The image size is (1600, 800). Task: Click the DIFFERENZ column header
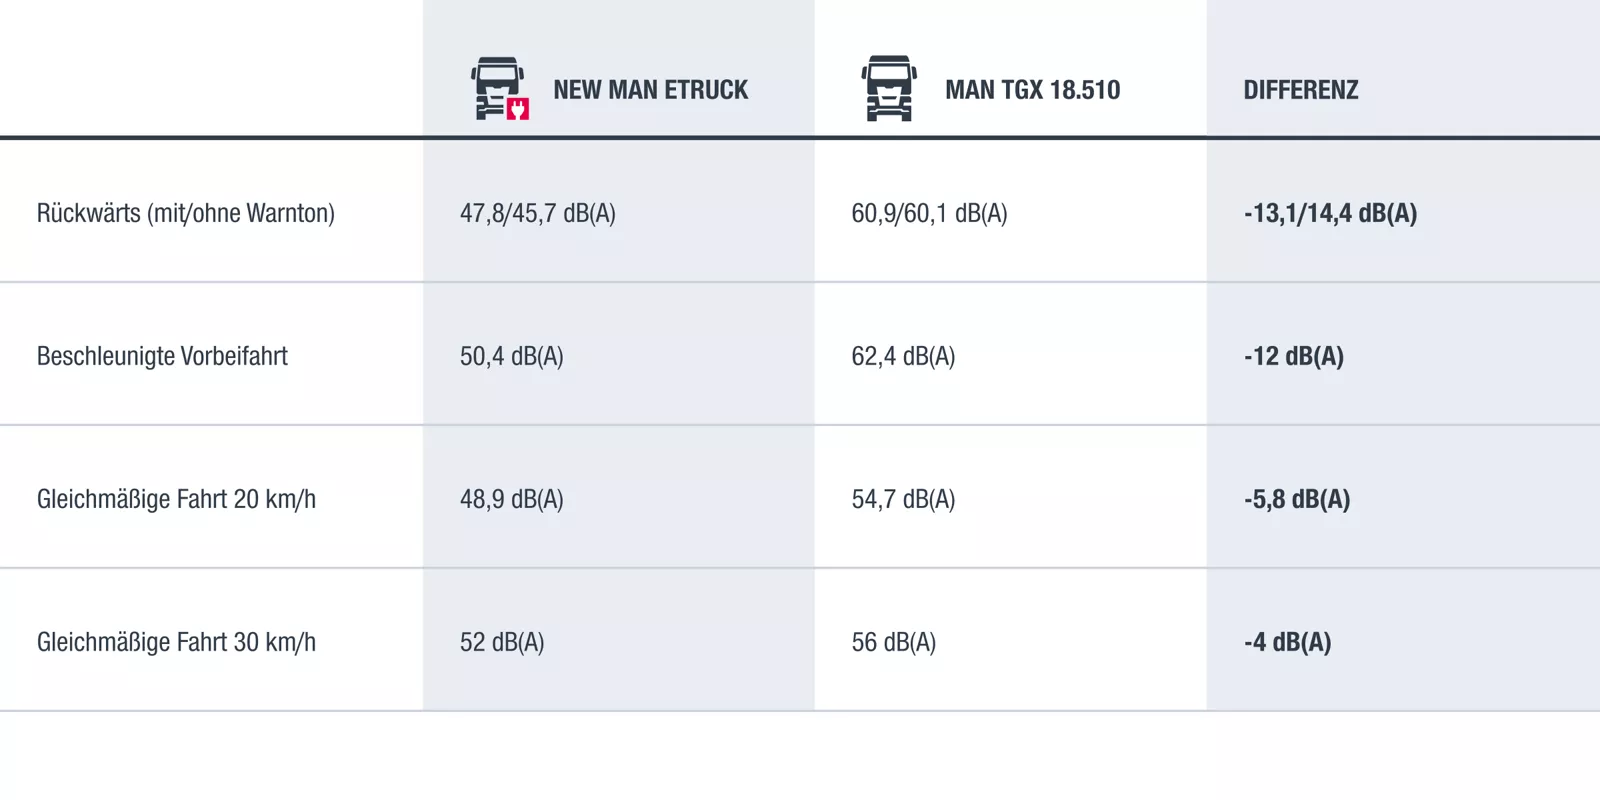[1300, 90]
